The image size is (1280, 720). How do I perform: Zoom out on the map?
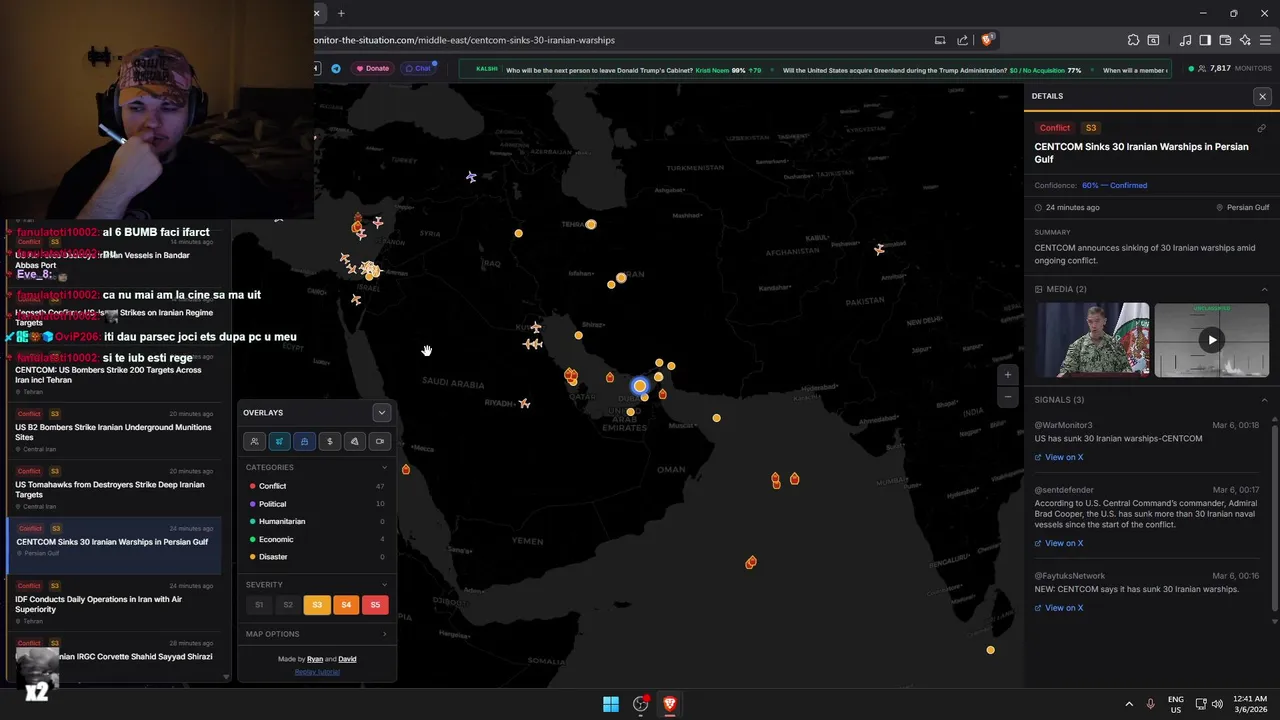click(1007, 397)
